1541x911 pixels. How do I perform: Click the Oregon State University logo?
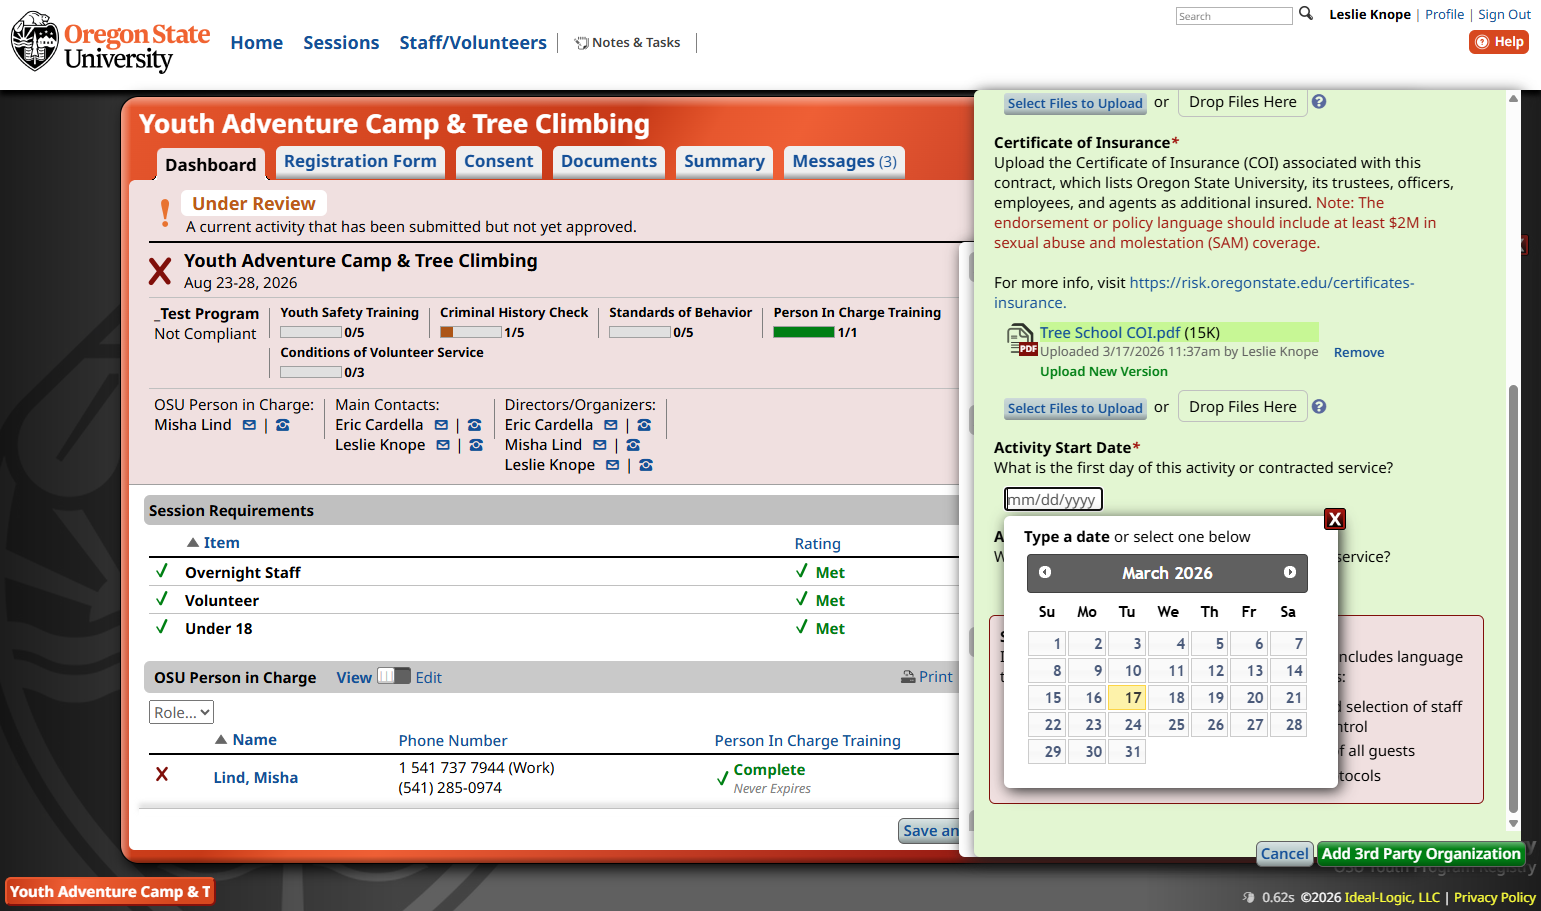pos(110,42)
